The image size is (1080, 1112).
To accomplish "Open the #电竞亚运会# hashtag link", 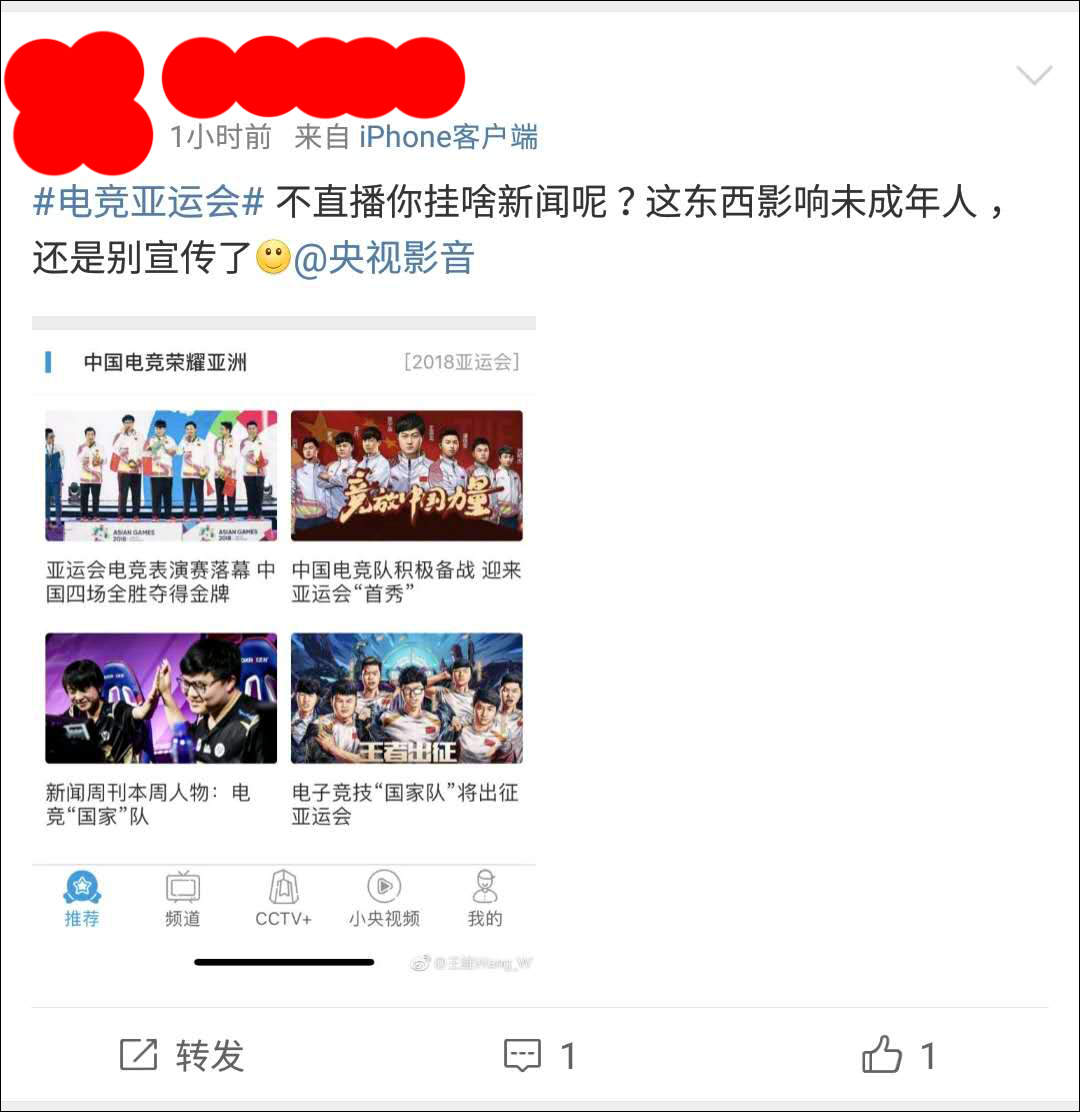I will (x=149, y=201).
